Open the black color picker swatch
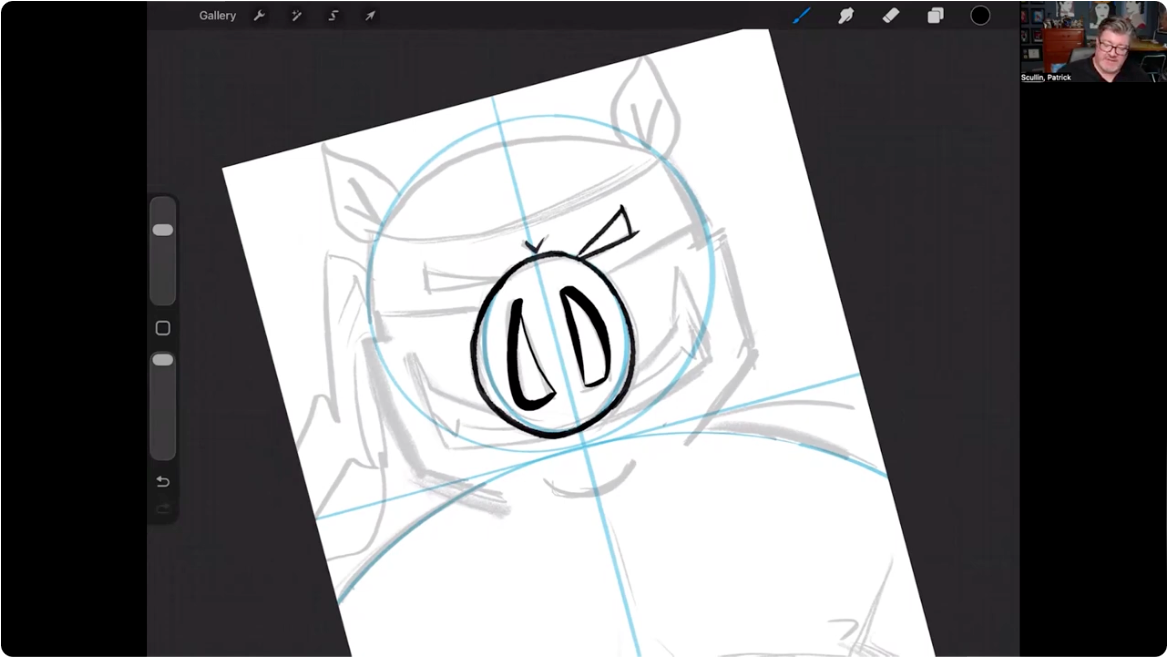The height and width of the screenshot is (657, 1169). pyautogui.click(x=980, y=16)
